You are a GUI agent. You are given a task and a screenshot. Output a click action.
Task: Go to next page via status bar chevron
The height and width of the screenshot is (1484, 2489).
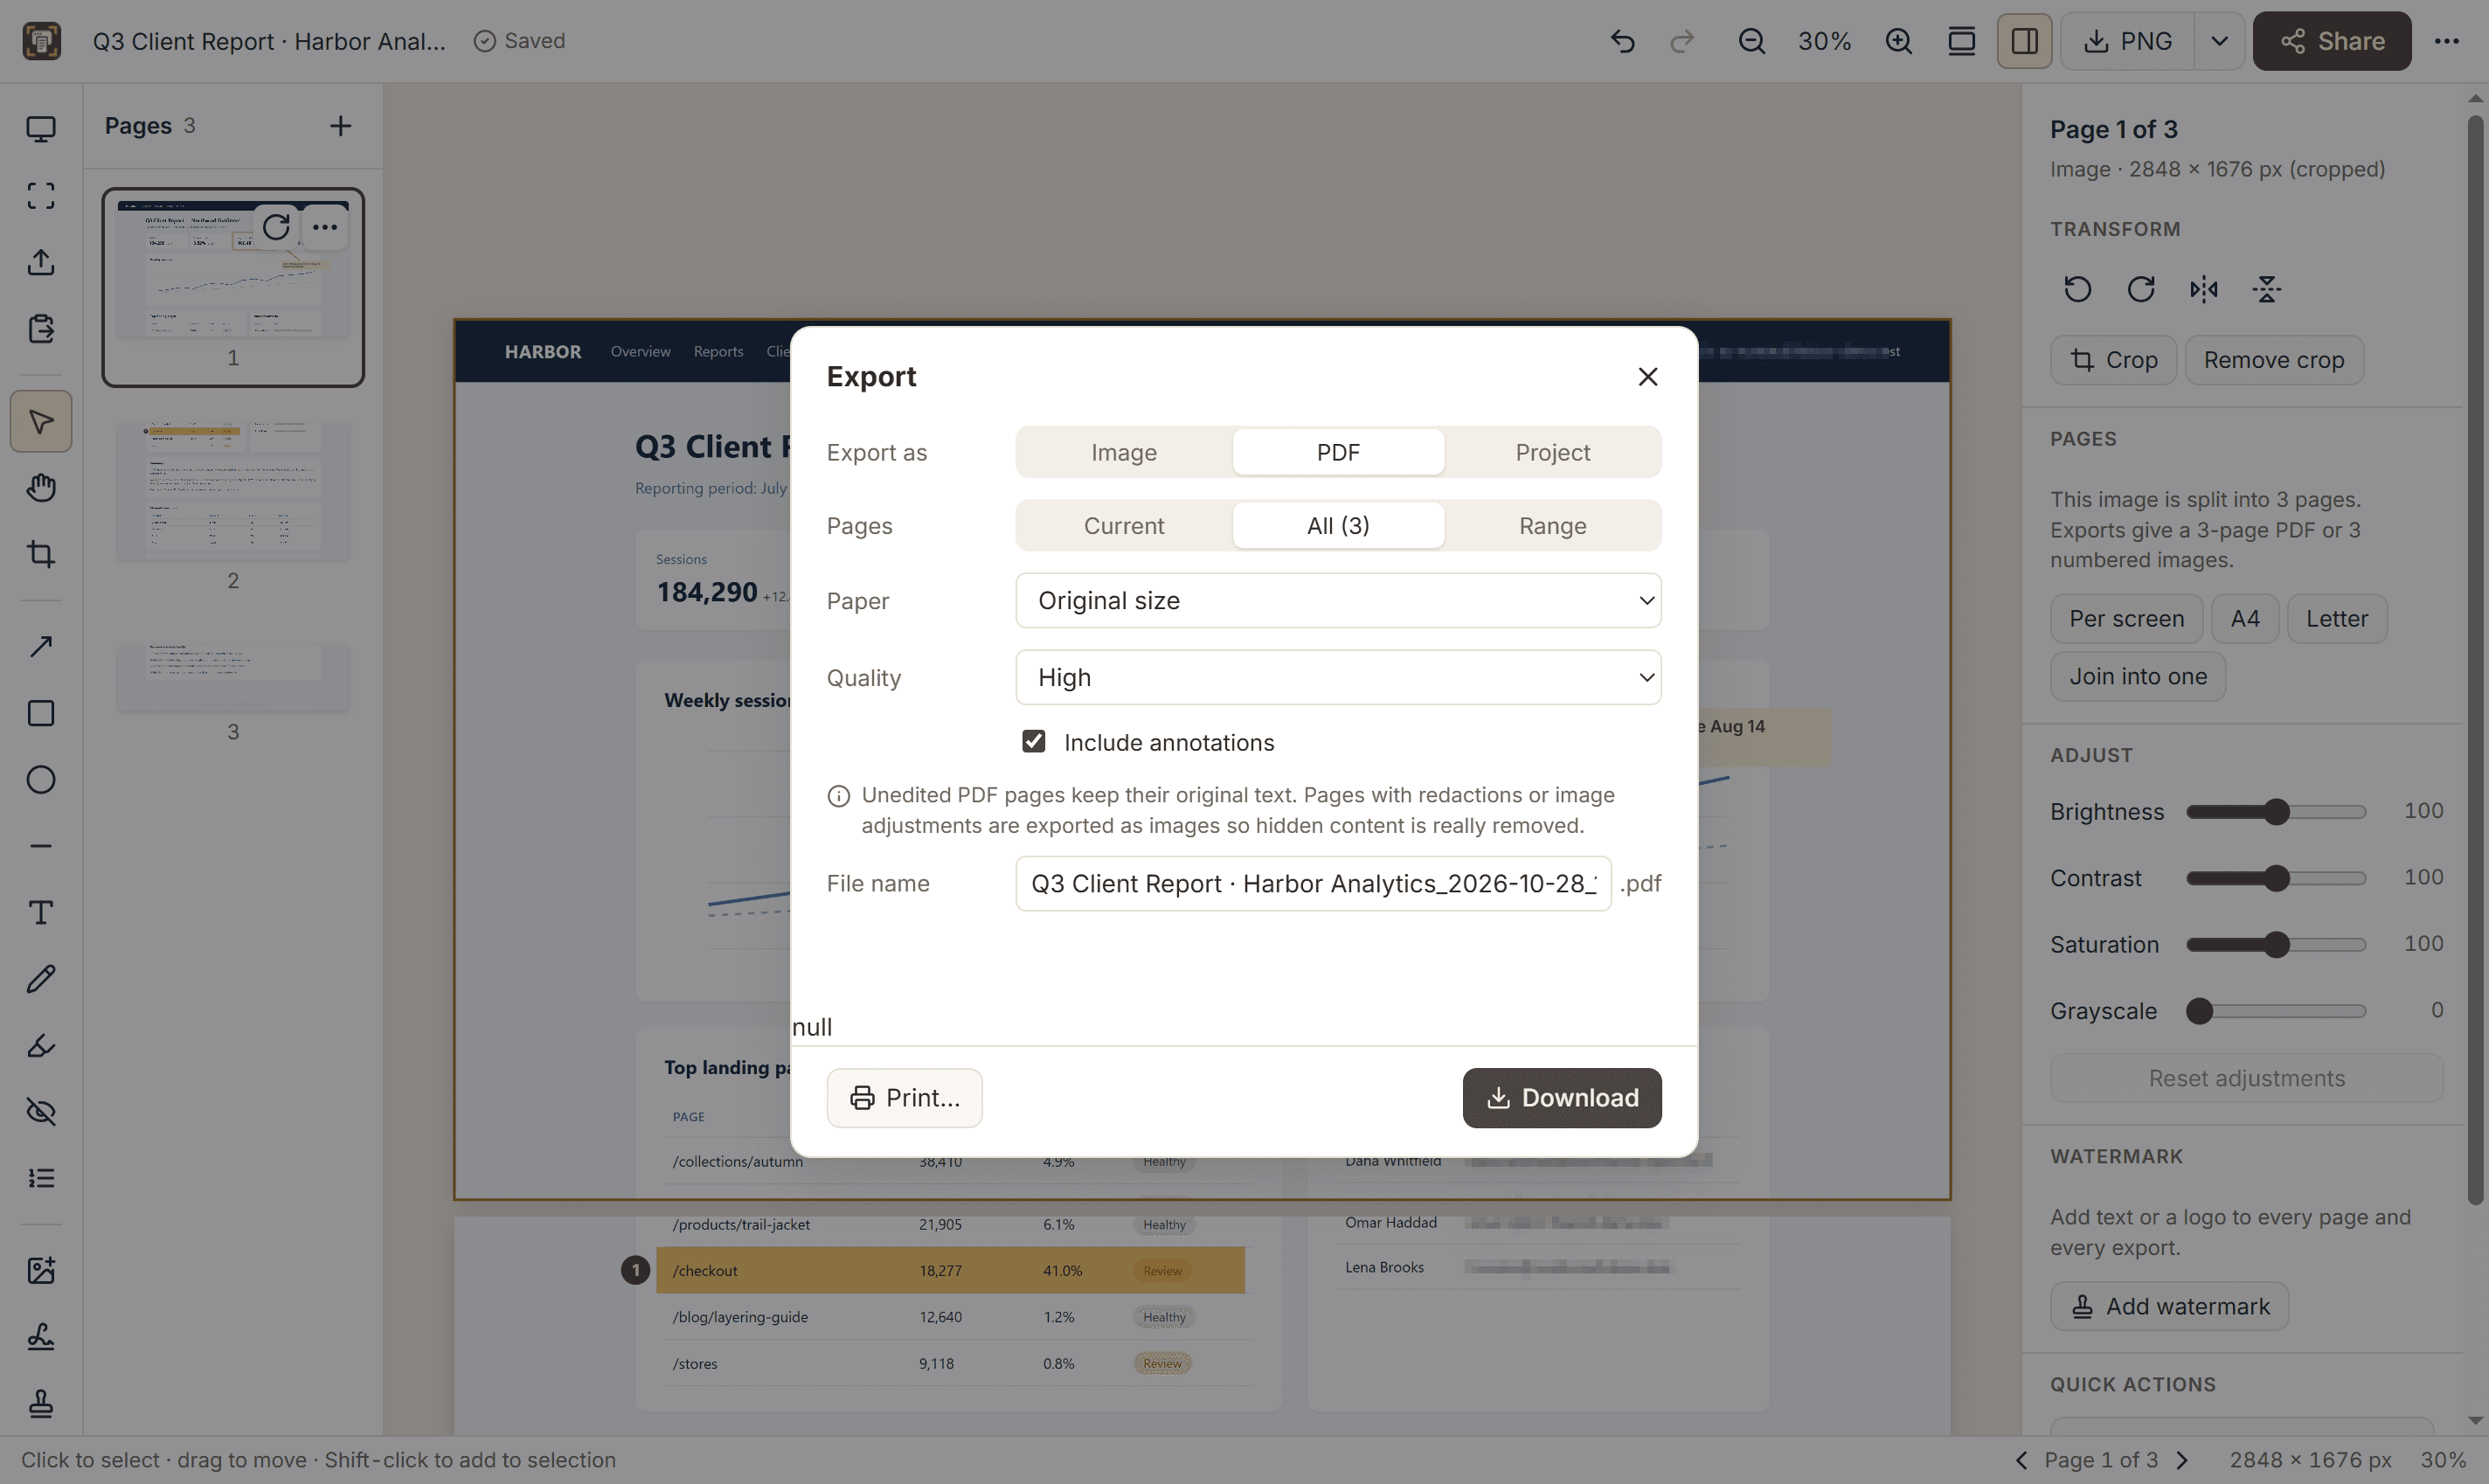tap(2182, 1460)
